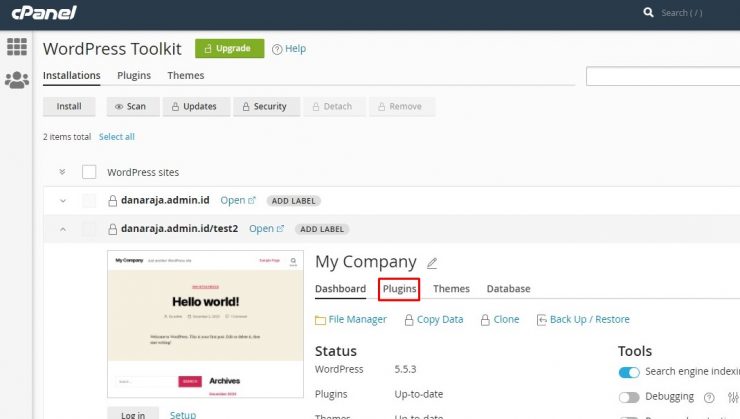Image resolution: width=740 pixels, height=419 pixels.
Task: Click the Log in button under thumbnail
Action: (x=133, y=414)
